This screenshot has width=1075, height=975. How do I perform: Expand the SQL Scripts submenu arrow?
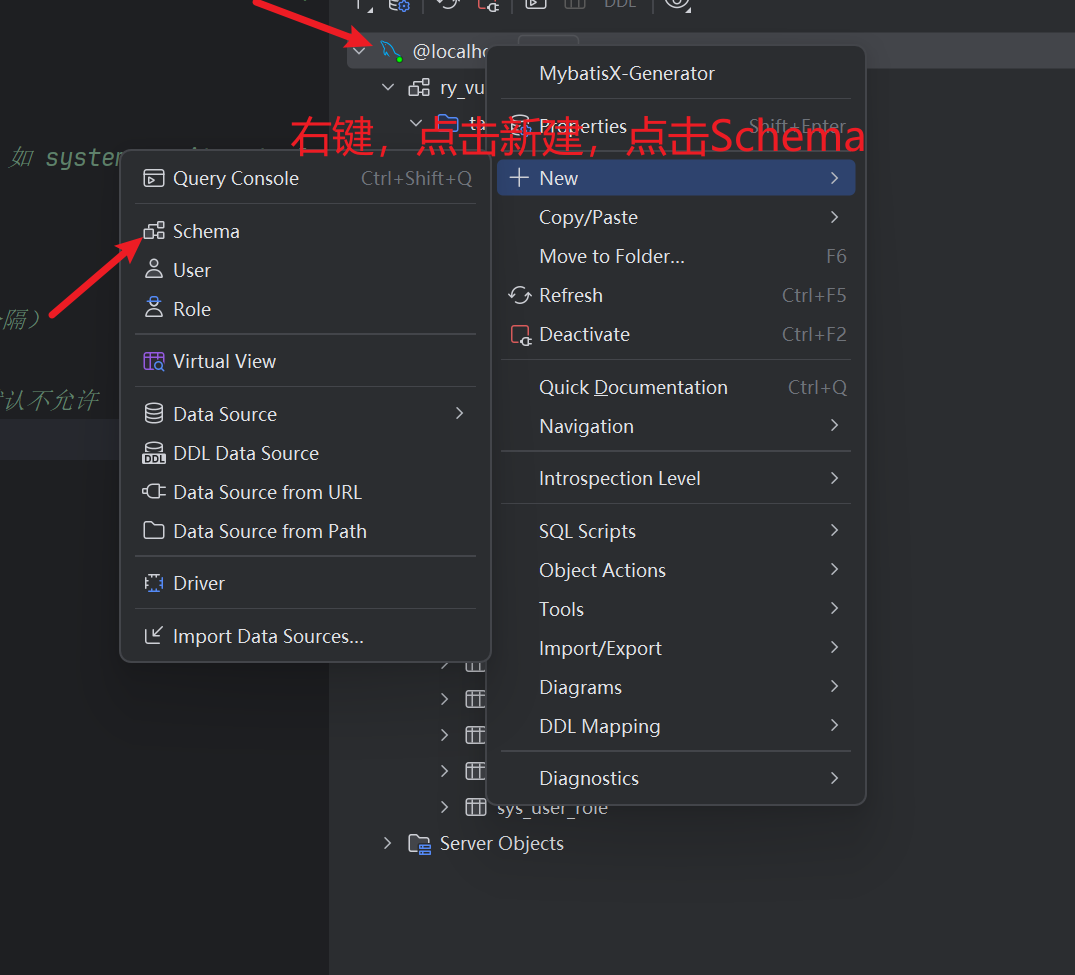834,530
